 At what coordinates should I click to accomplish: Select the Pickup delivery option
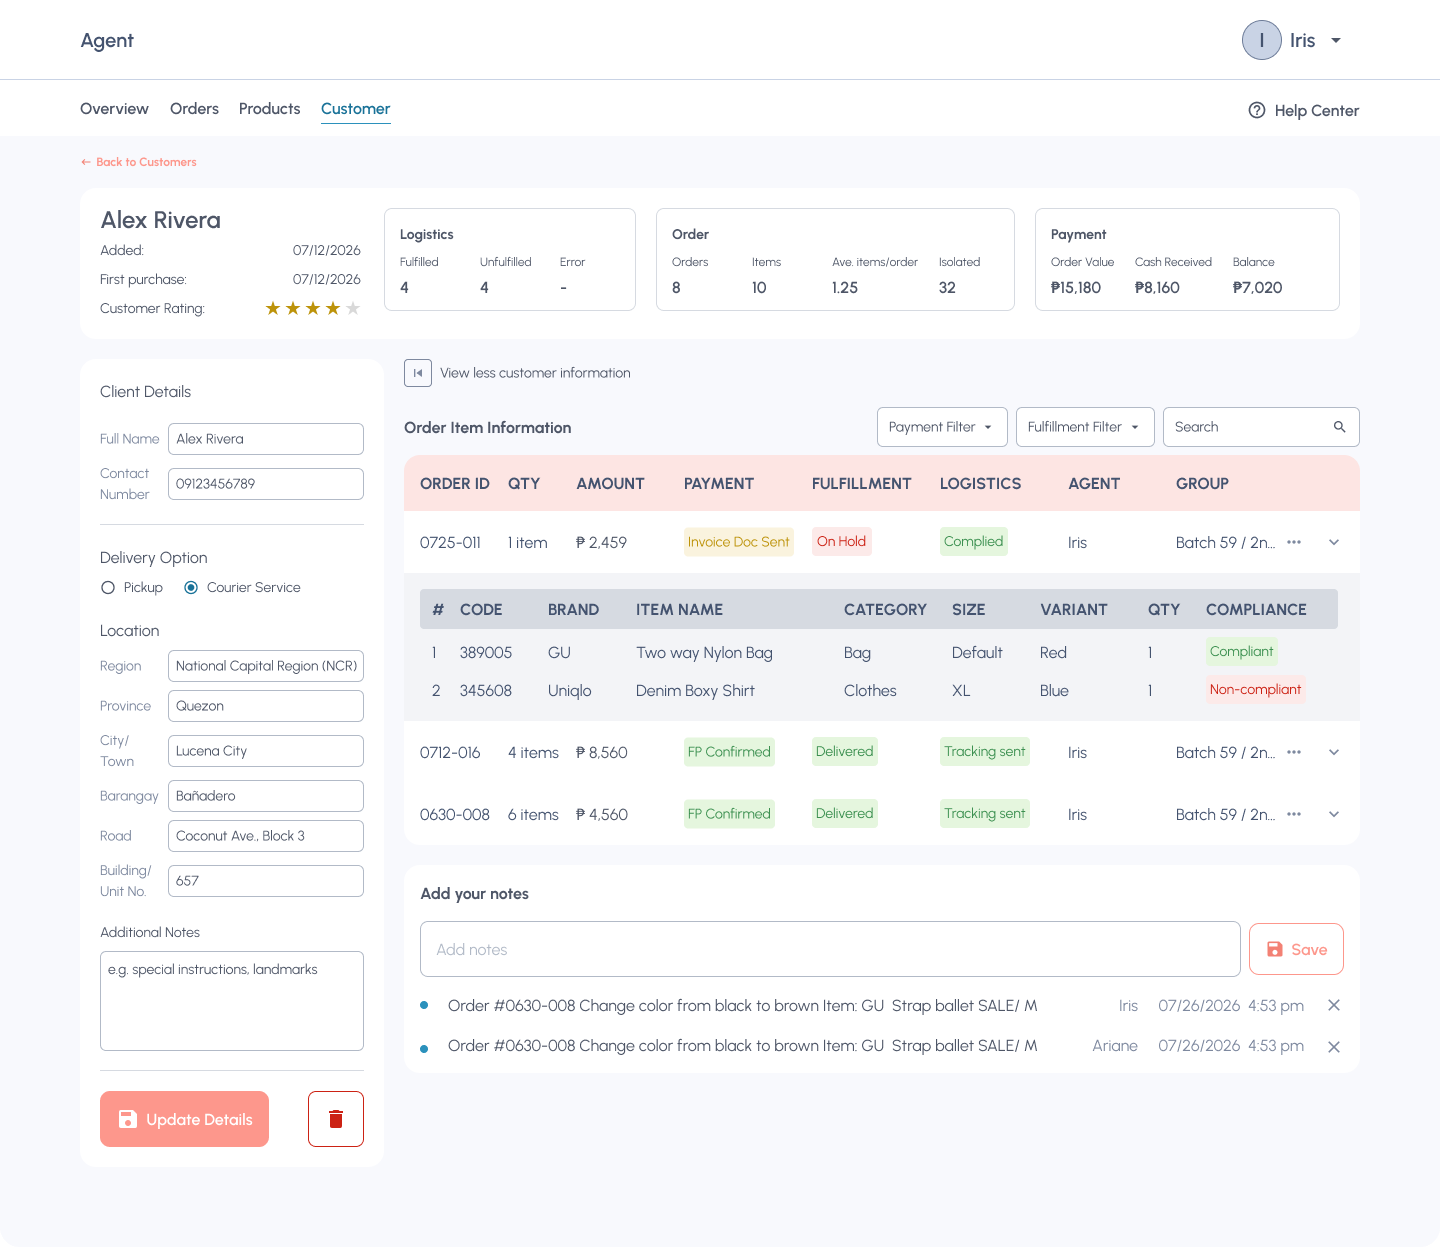click(x=108, y=588)
